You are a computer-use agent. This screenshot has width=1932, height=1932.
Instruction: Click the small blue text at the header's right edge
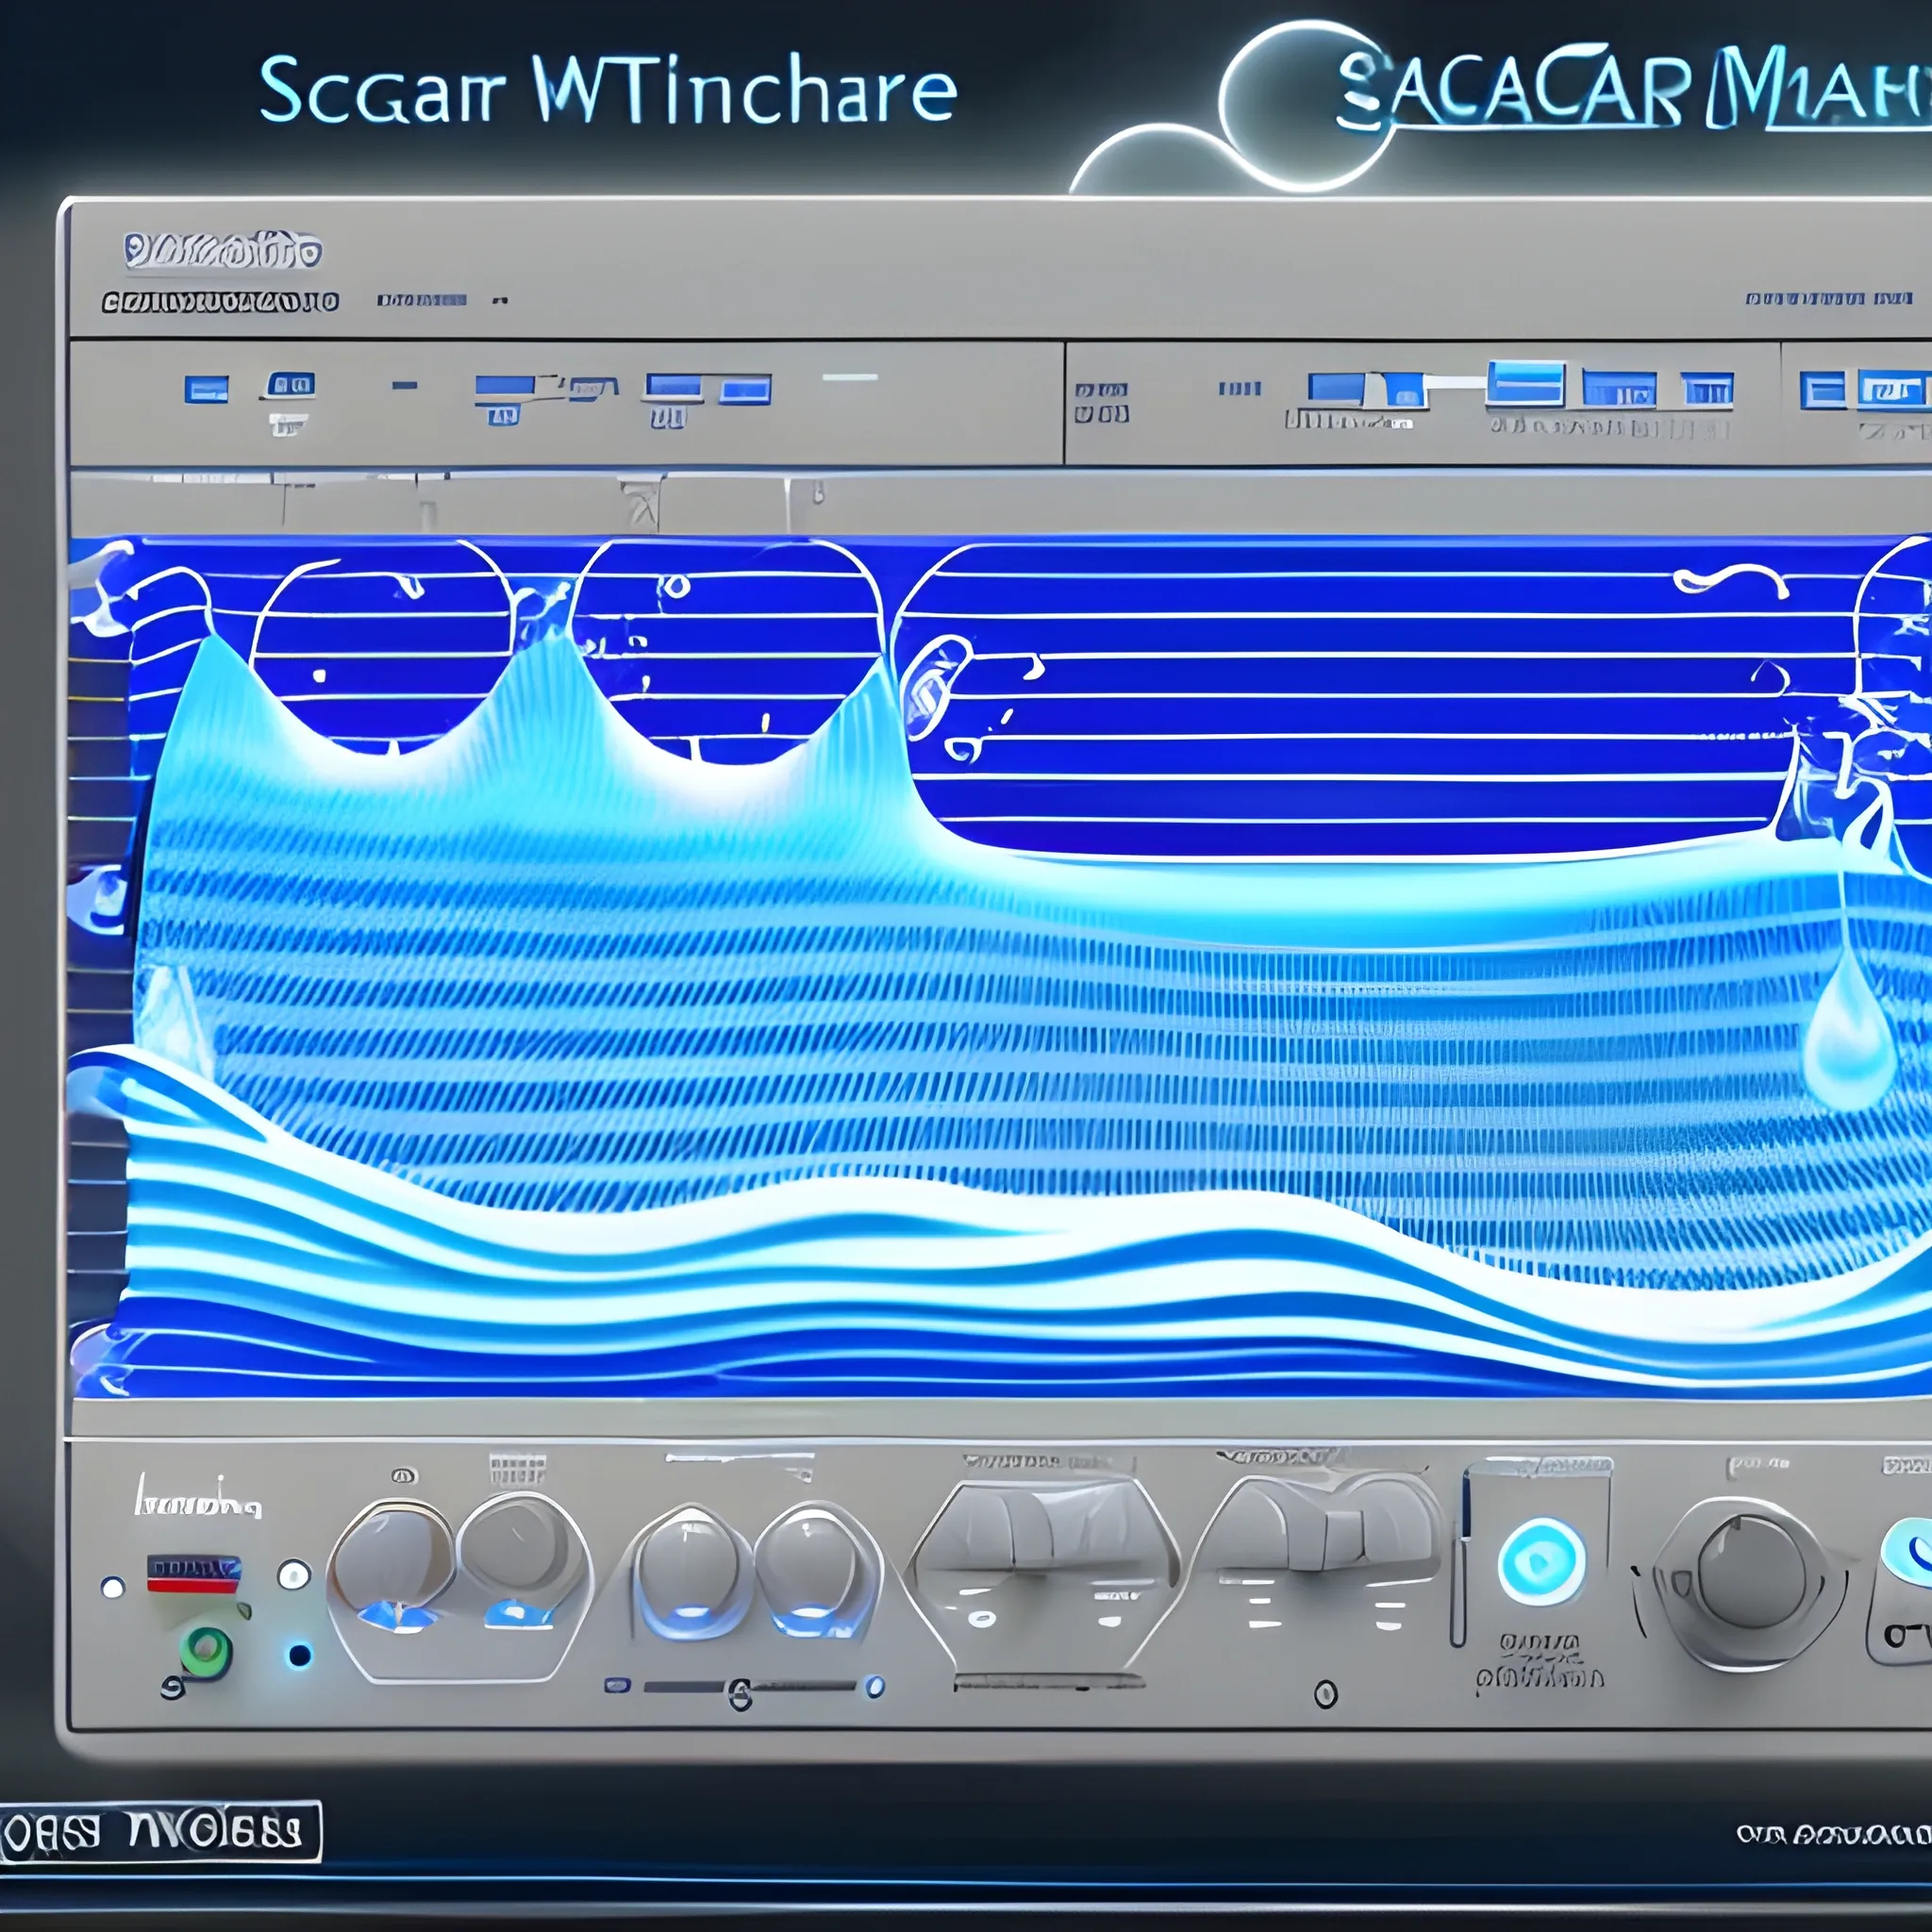pos(1829,298)
